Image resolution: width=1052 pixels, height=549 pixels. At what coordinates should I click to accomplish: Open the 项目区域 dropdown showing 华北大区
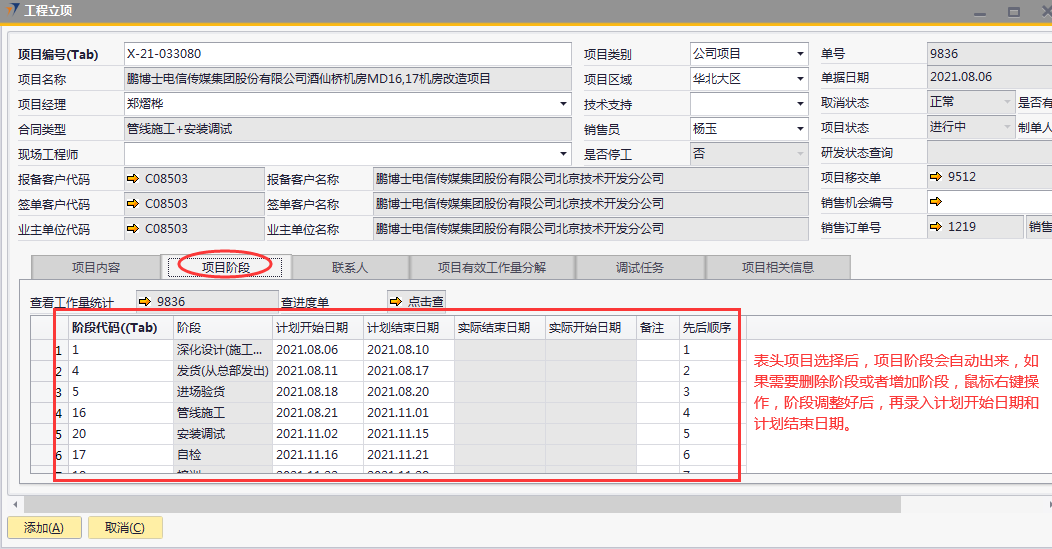click(x=800, y=79)
